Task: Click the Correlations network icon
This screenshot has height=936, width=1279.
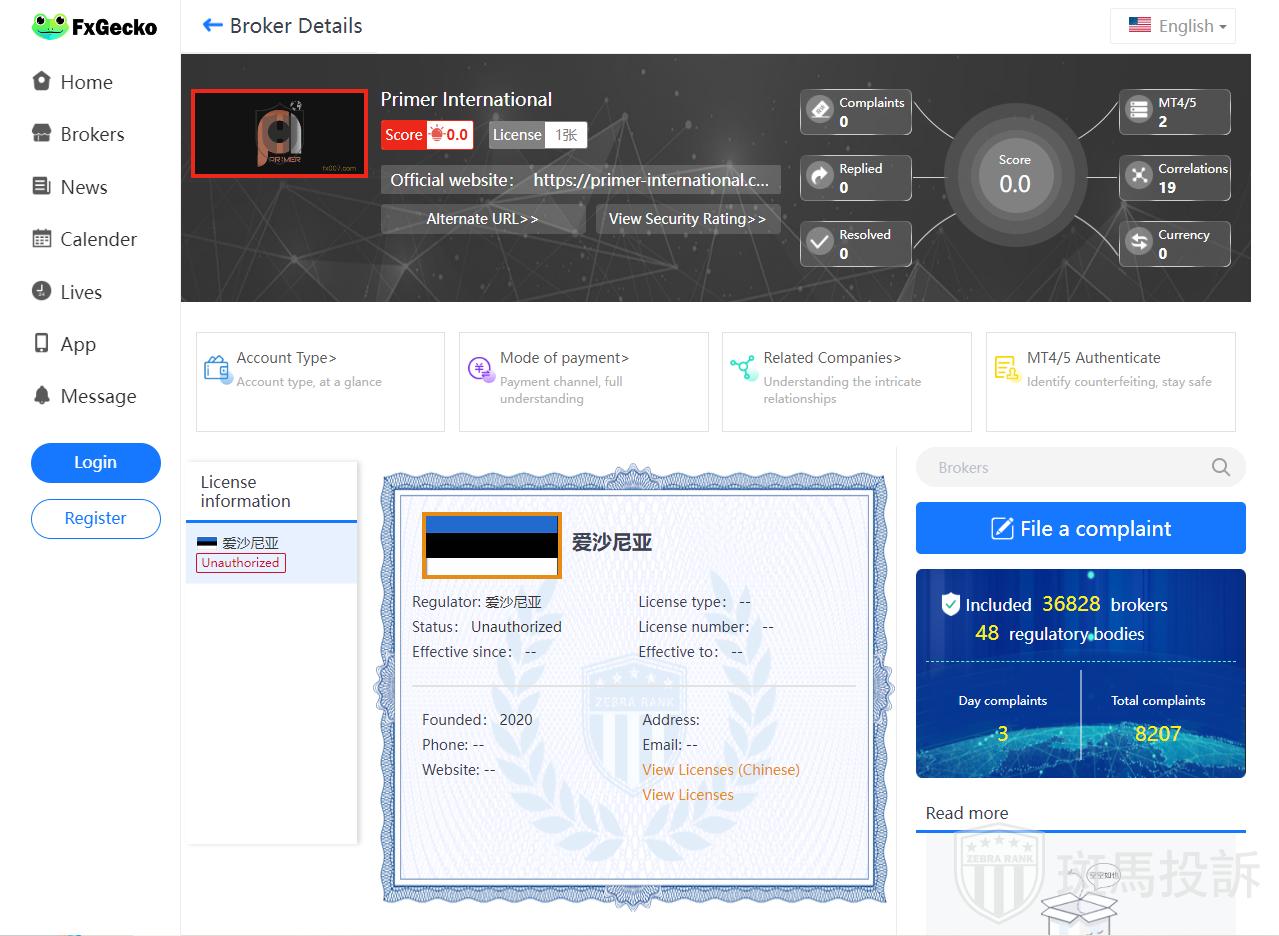Action: coord(1138,176)
